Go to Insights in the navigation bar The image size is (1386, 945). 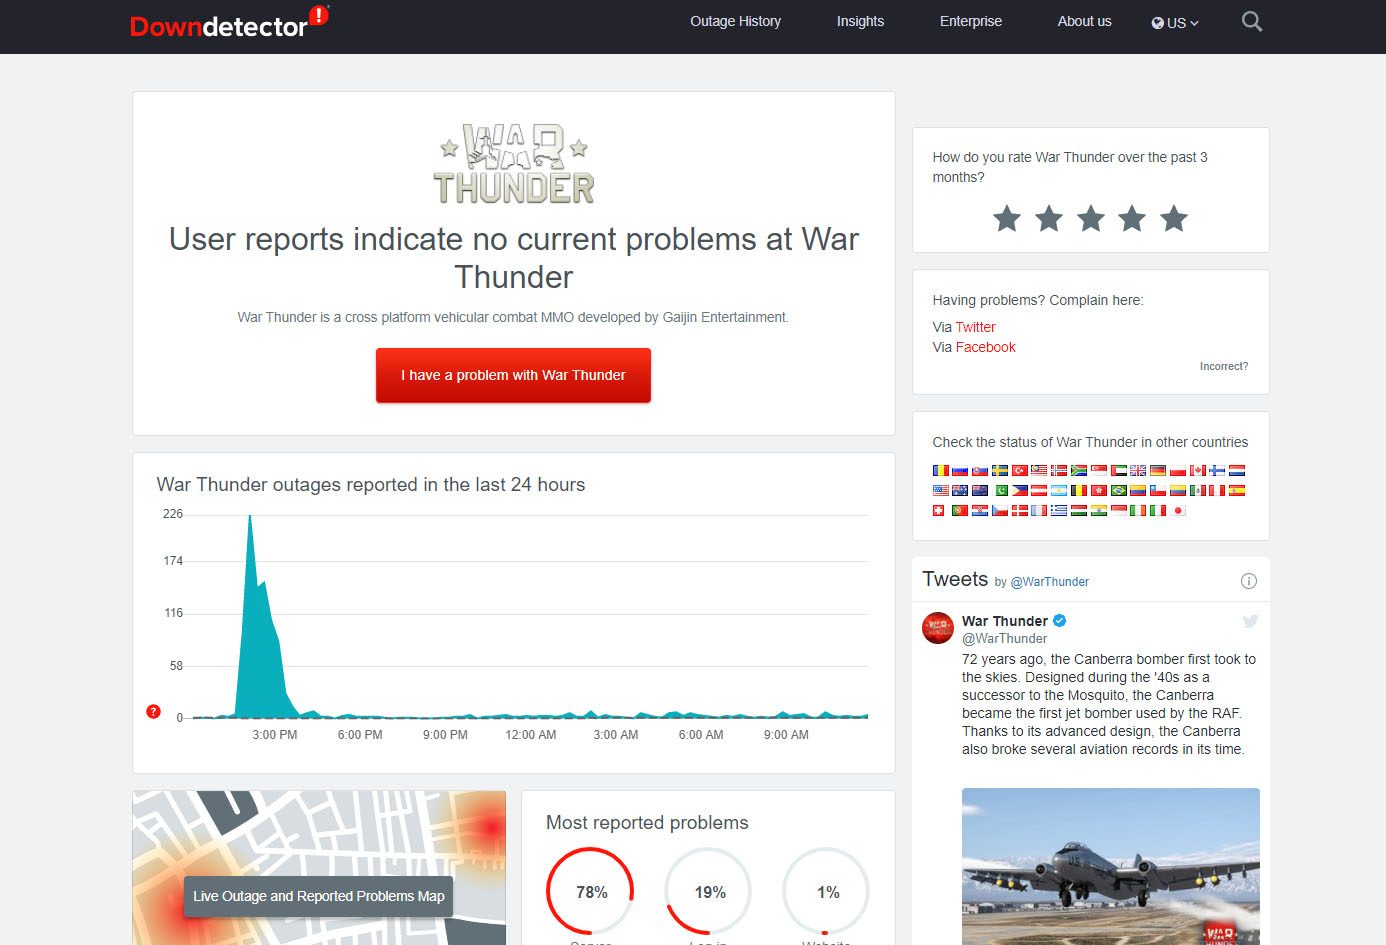(x=860, y=21)
